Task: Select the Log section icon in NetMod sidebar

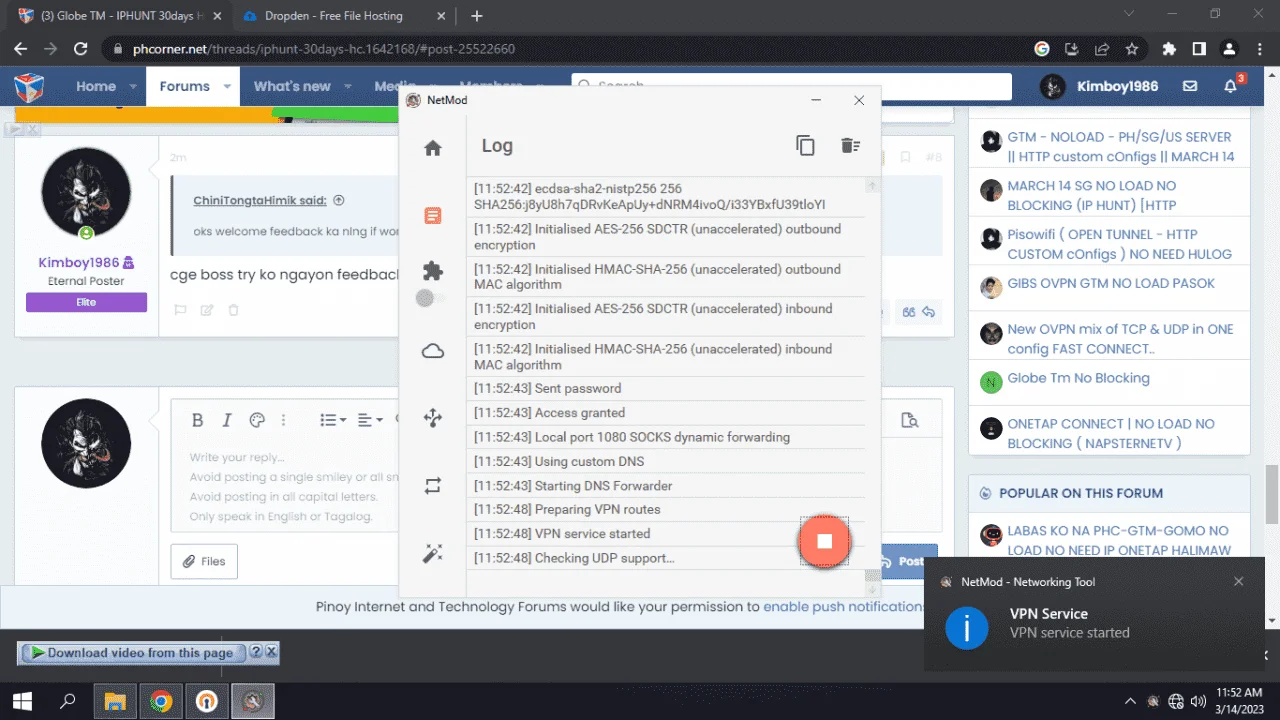Action: (x=432, y=215)
